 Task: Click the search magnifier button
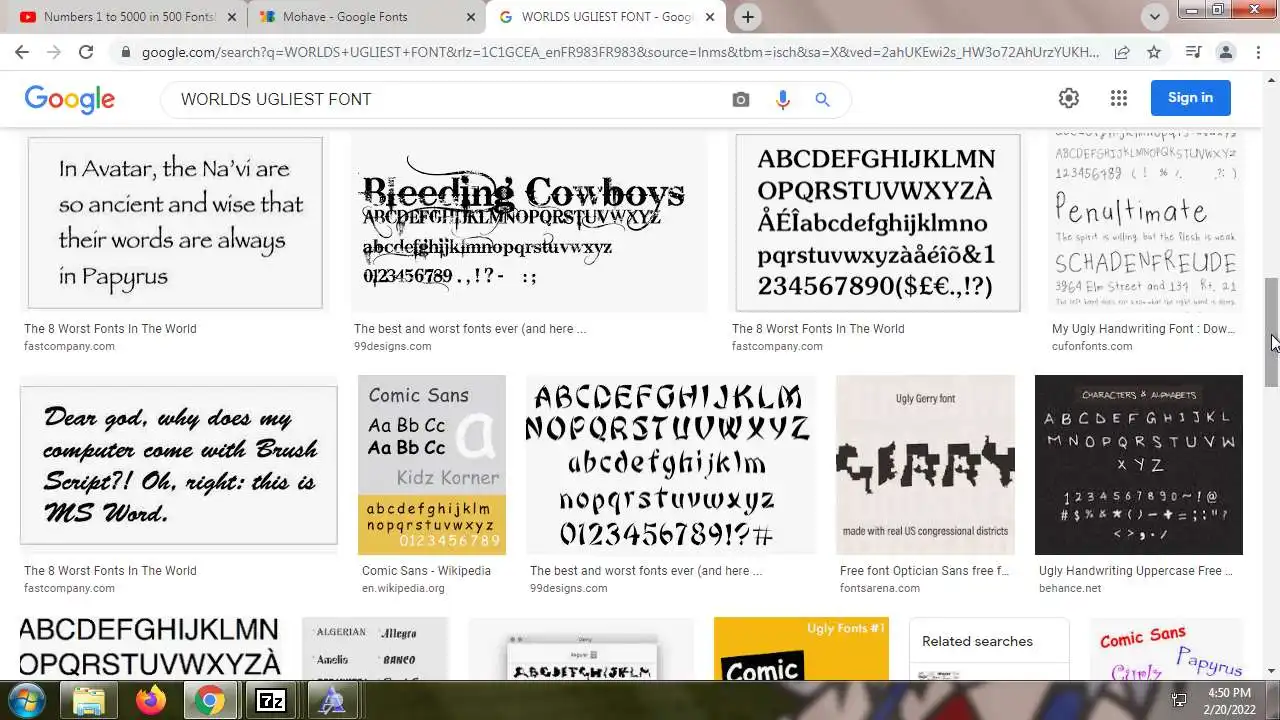pyautogui.click(x=822, y=99)
